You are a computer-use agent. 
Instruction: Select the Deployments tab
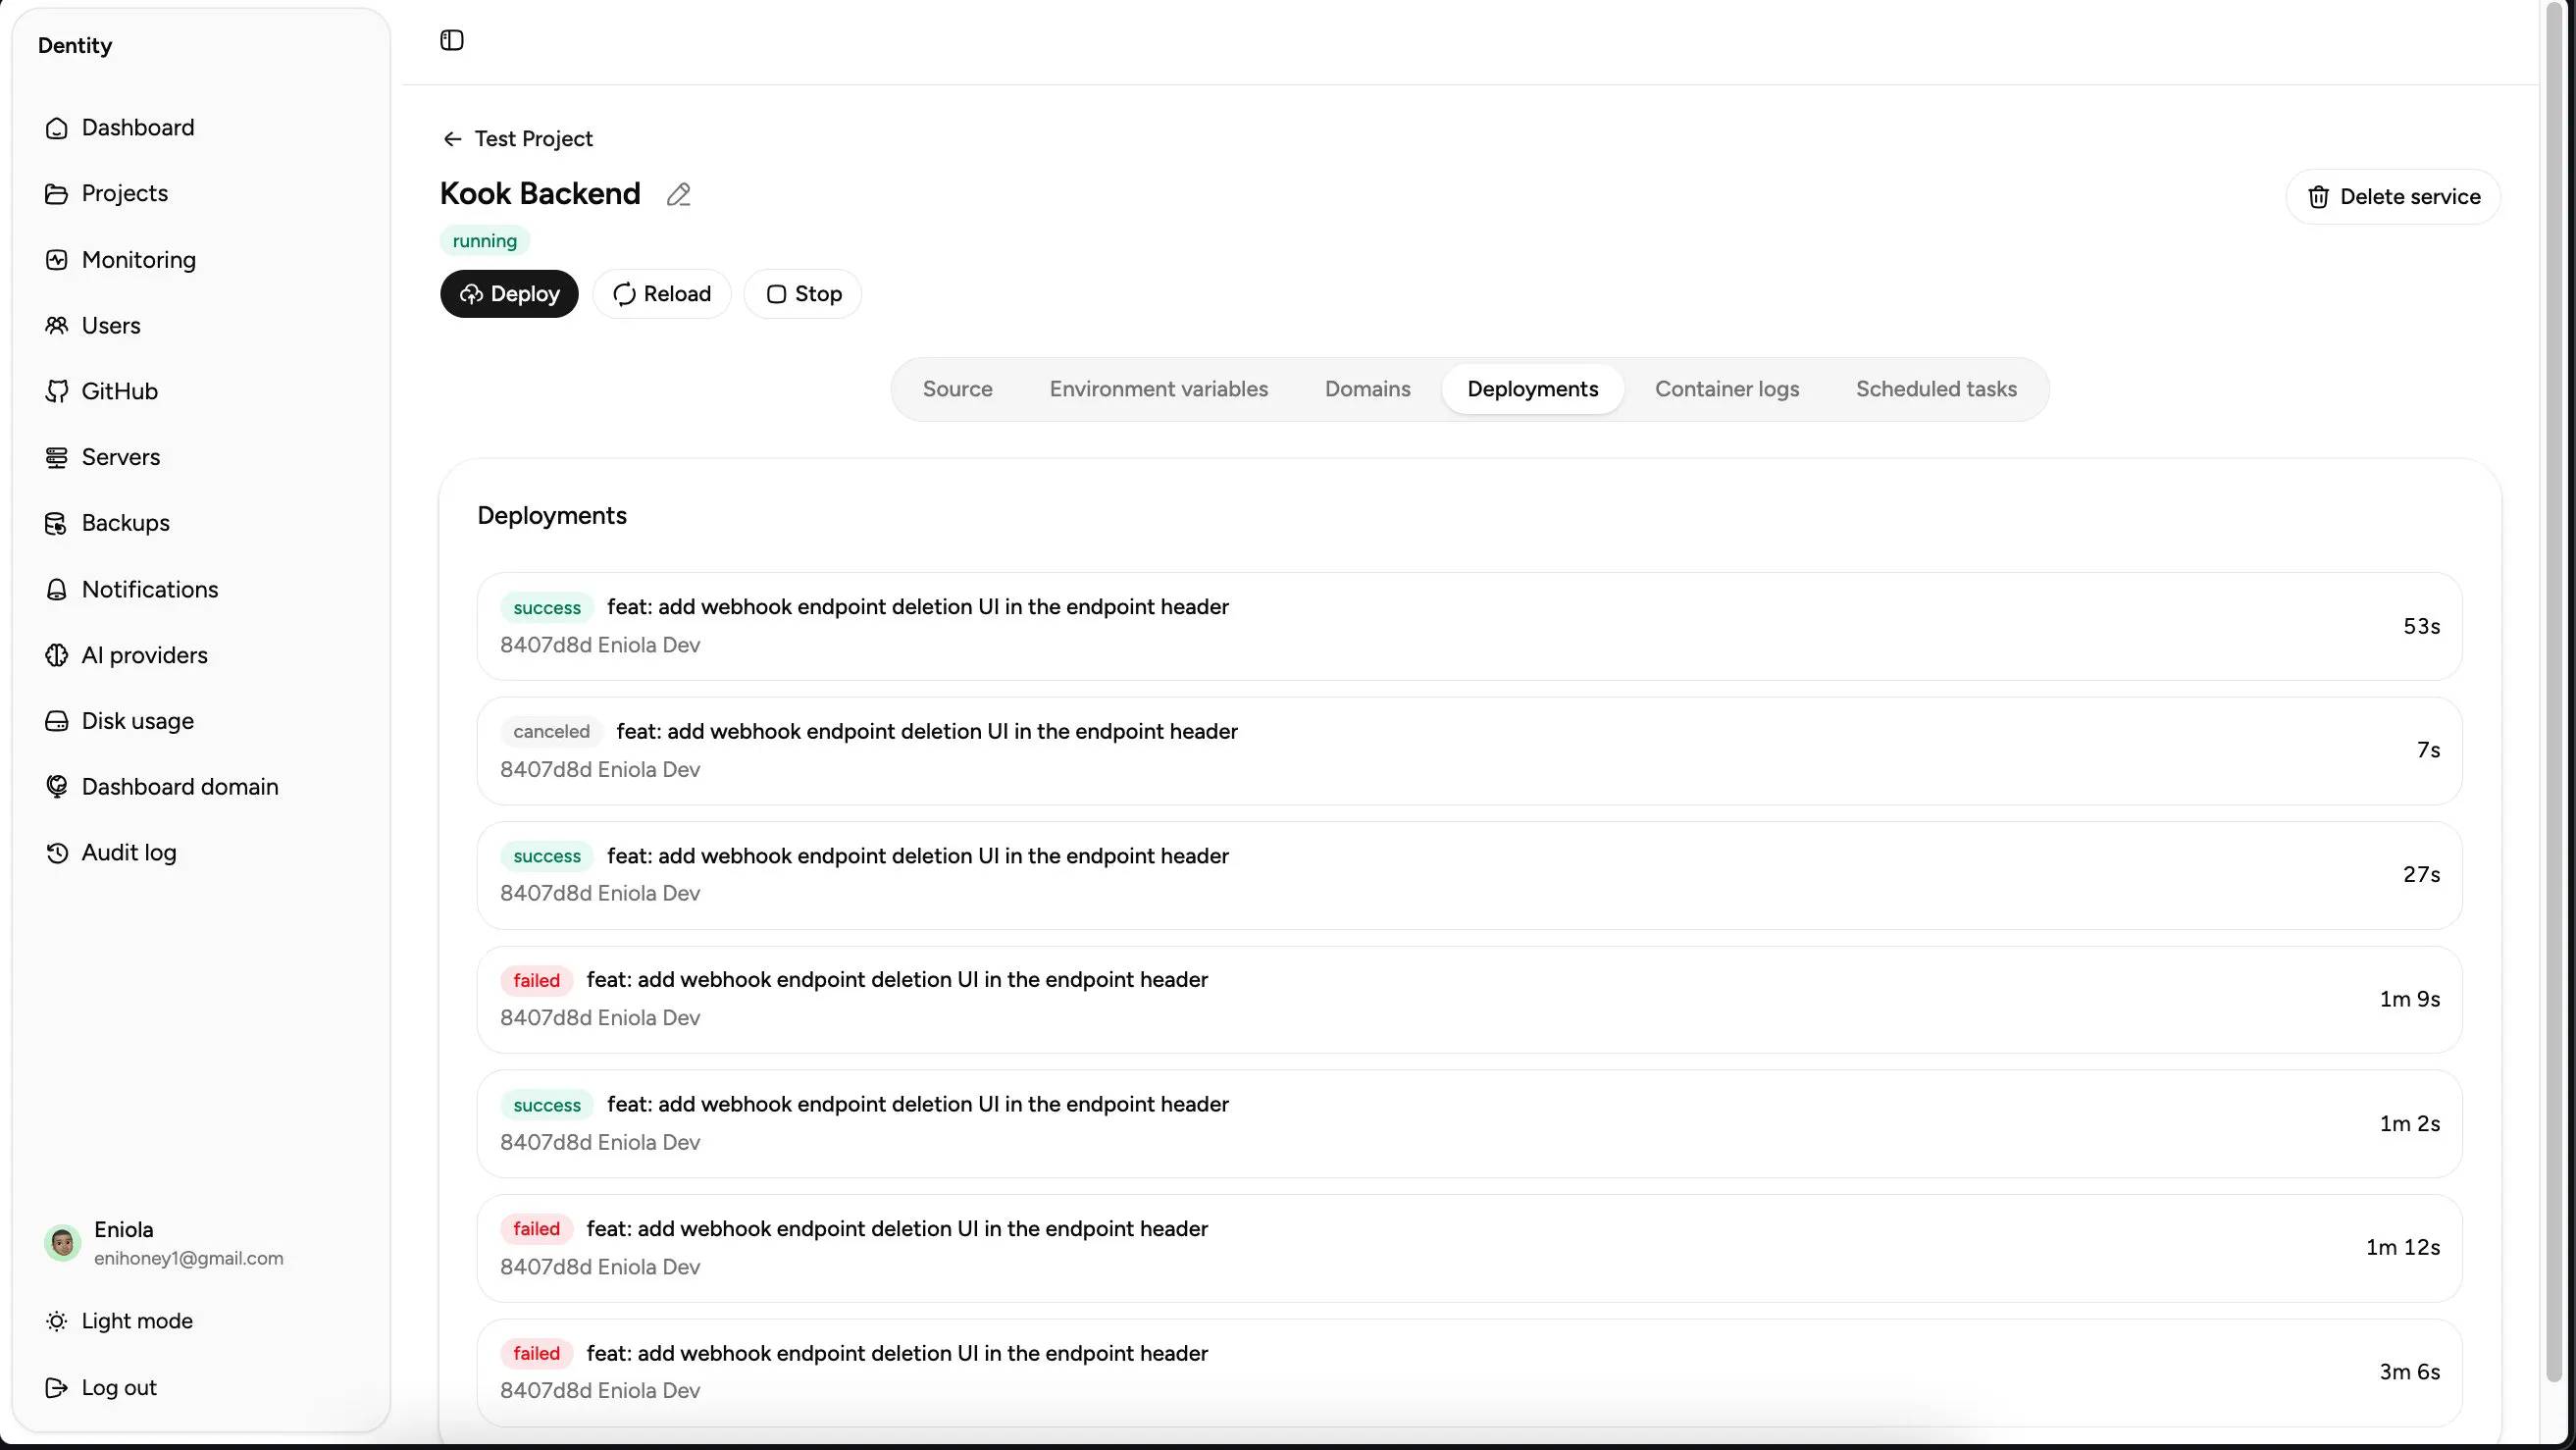(1532, 389)
